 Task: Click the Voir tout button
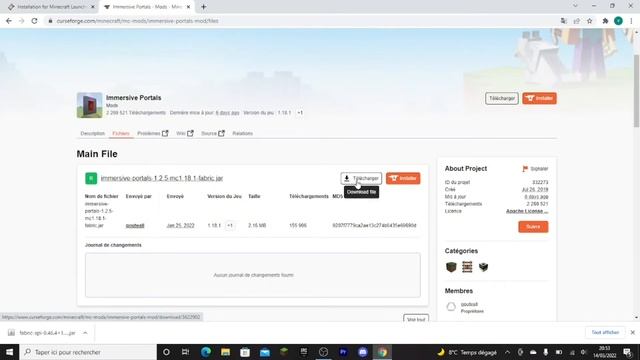(416, 319)
